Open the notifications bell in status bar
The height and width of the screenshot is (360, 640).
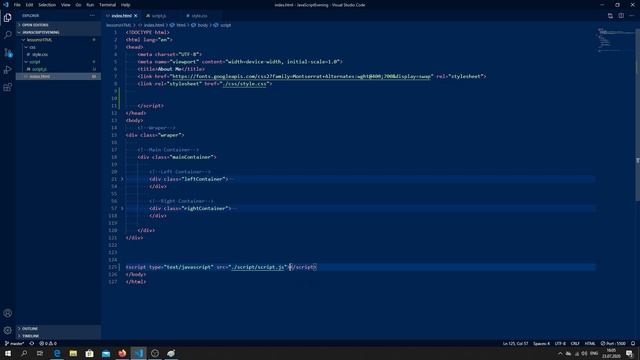point(633,343)
